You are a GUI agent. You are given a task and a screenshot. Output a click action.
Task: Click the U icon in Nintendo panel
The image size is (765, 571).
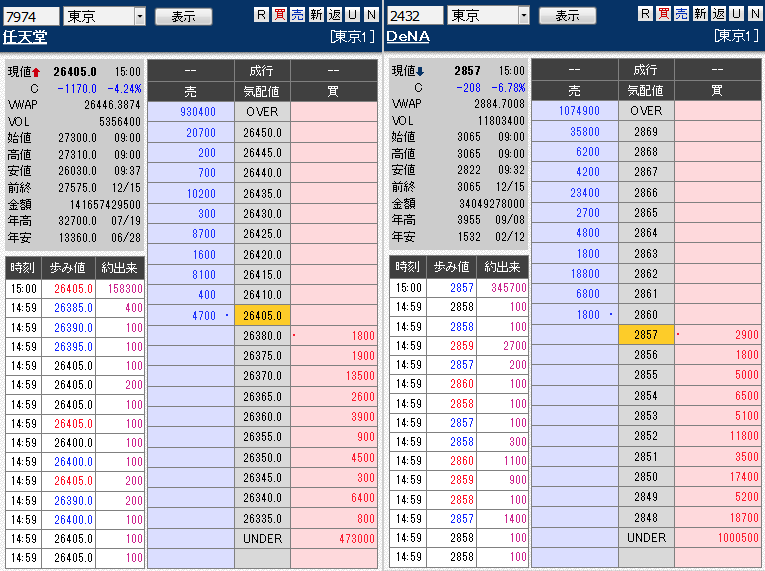click(x=352, y=15)
